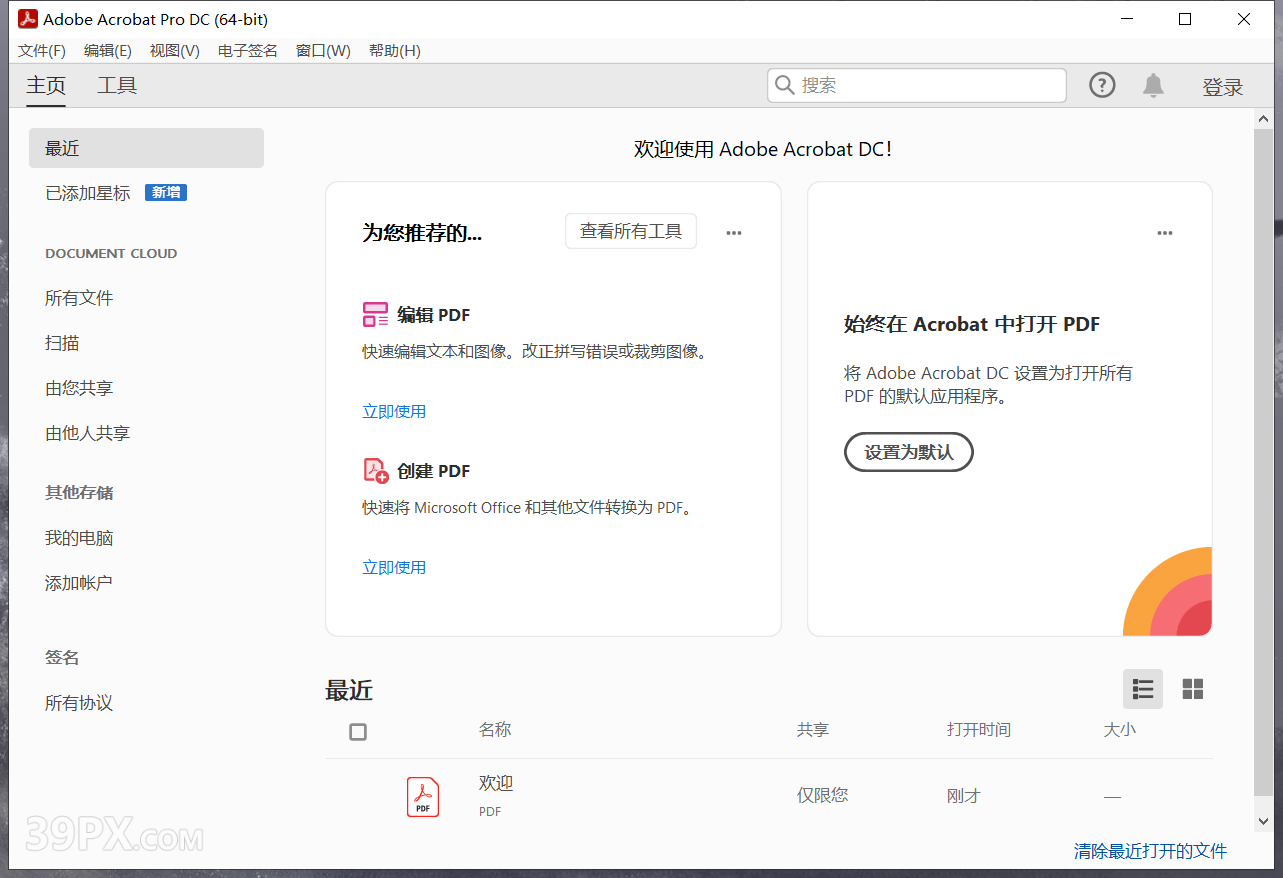Image resolution: width=1283 pixels, height=878 pixels.
Task: Click the 创建 PDF heading
Action: (x=434, y=471)
